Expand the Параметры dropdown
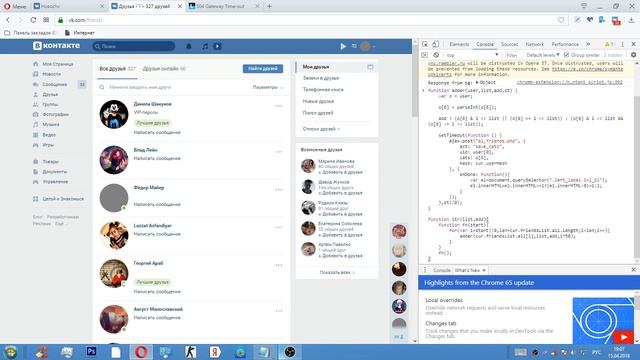This screenshot has height=360, width=640. click(268, 87)
